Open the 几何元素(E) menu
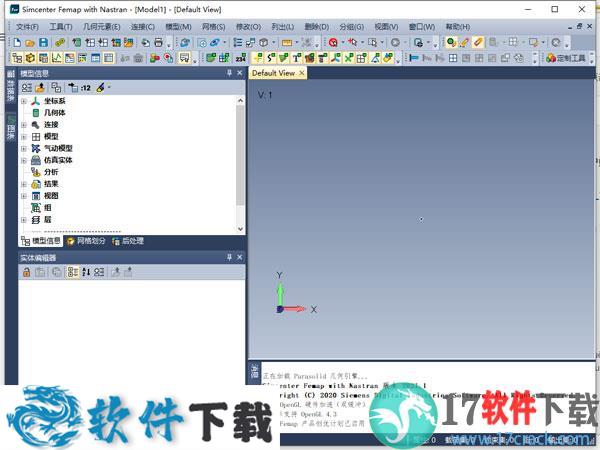The width and height of the screenshot is (600, 450). (x=101, y=27)
